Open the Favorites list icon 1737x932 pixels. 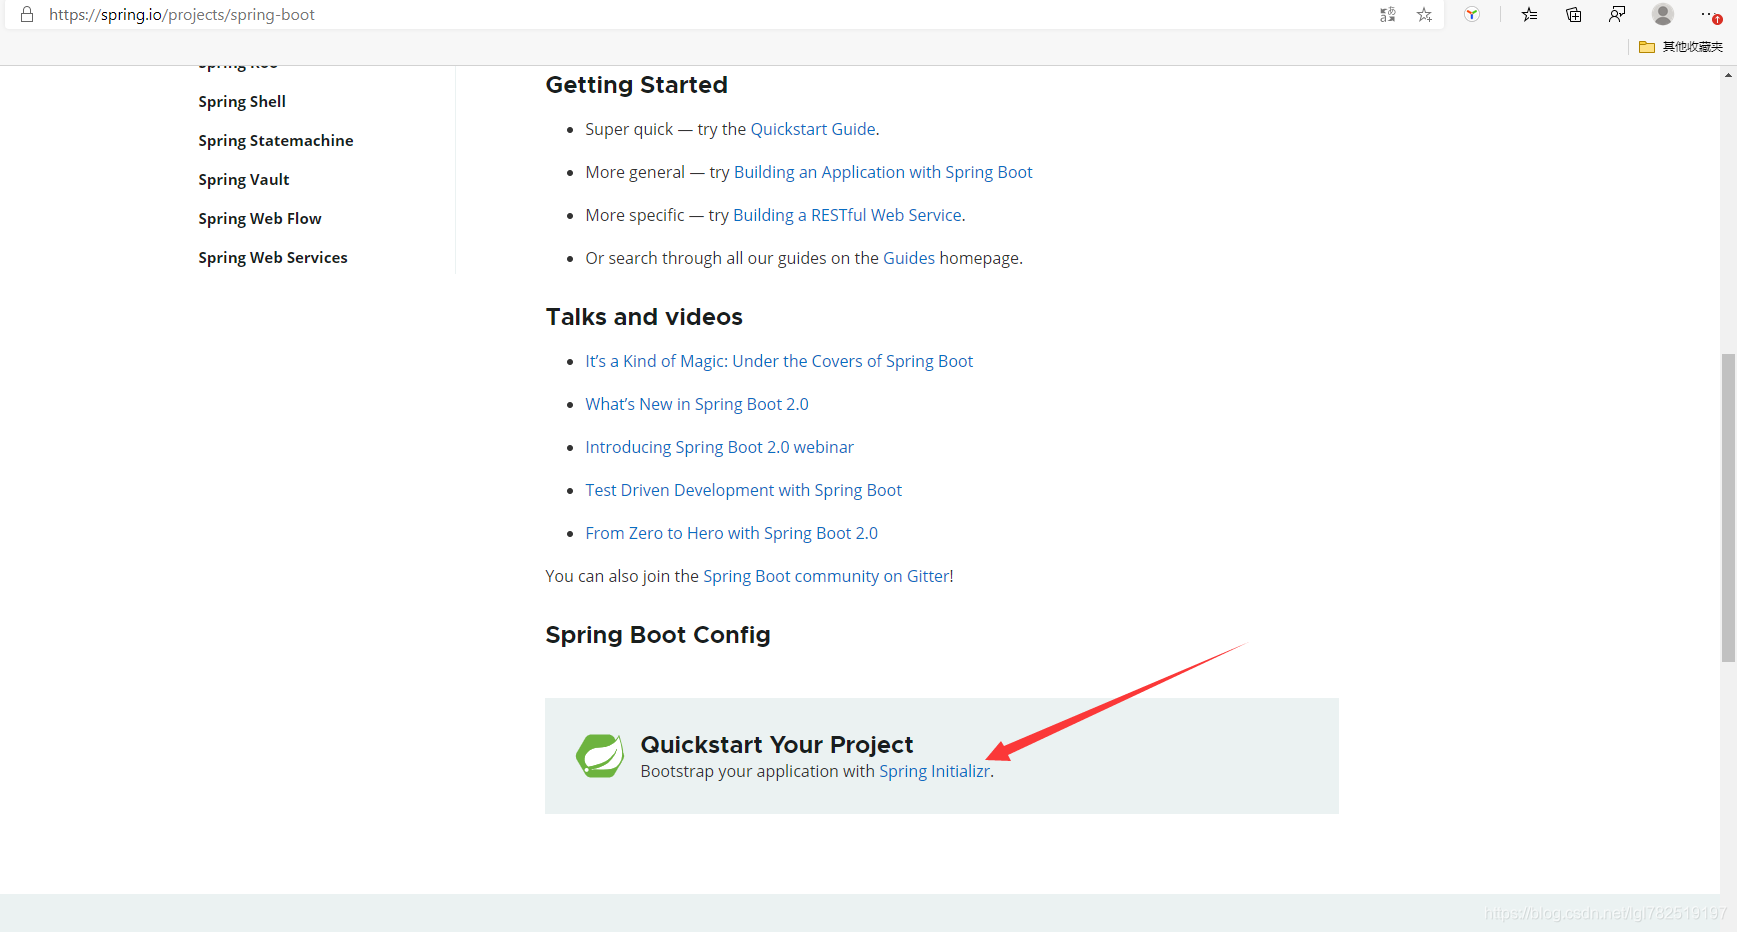(1530, 14)
